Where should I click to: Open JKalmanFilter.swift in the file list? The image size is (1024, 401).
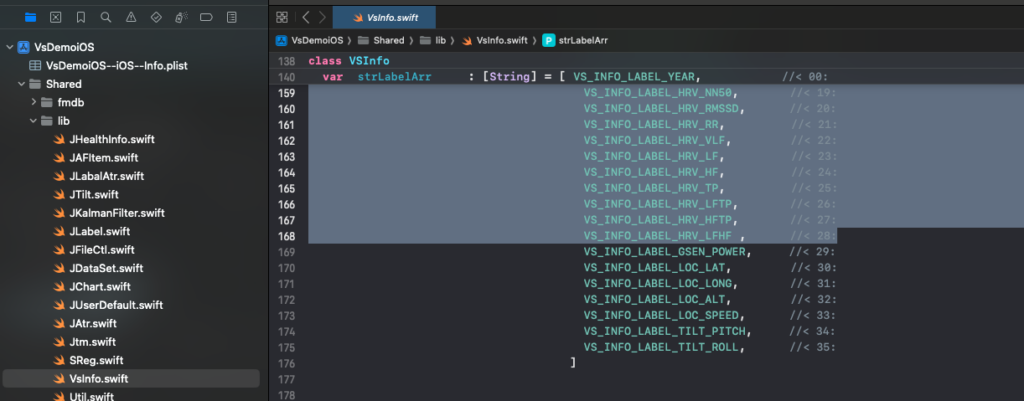pyautogui.click(x=116, y=213)
